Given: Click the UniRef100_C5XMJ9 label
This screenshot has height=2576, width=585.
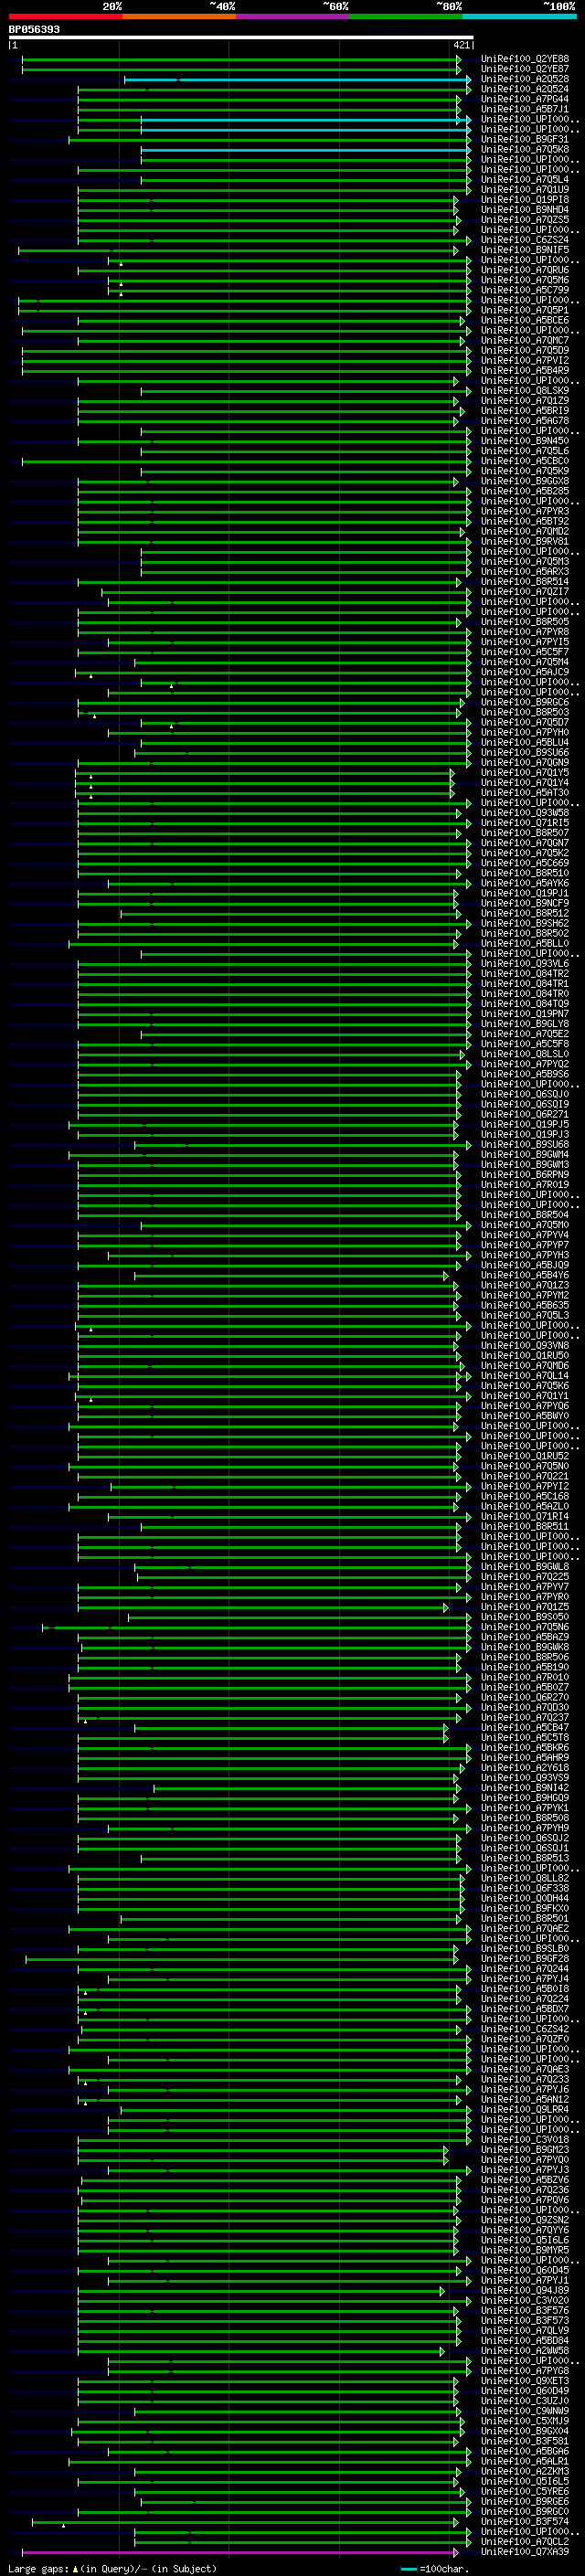Looking at the screenshot, I should click(525, 2421).
